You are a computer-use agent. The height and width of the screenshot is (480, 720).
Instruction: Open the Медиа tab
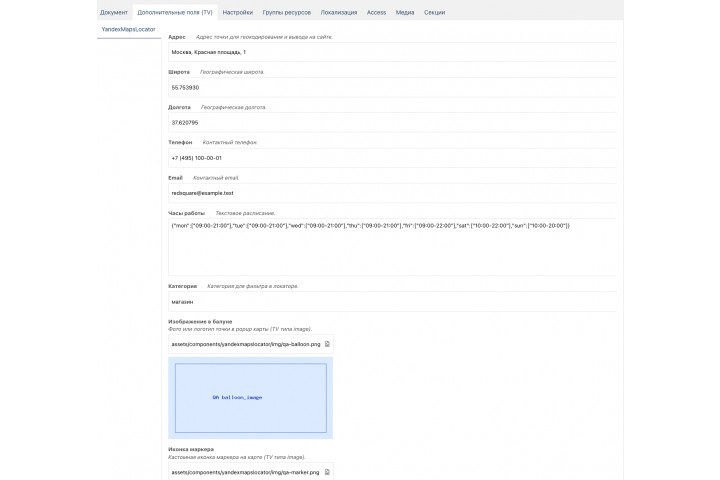click(x=405, y=12)
